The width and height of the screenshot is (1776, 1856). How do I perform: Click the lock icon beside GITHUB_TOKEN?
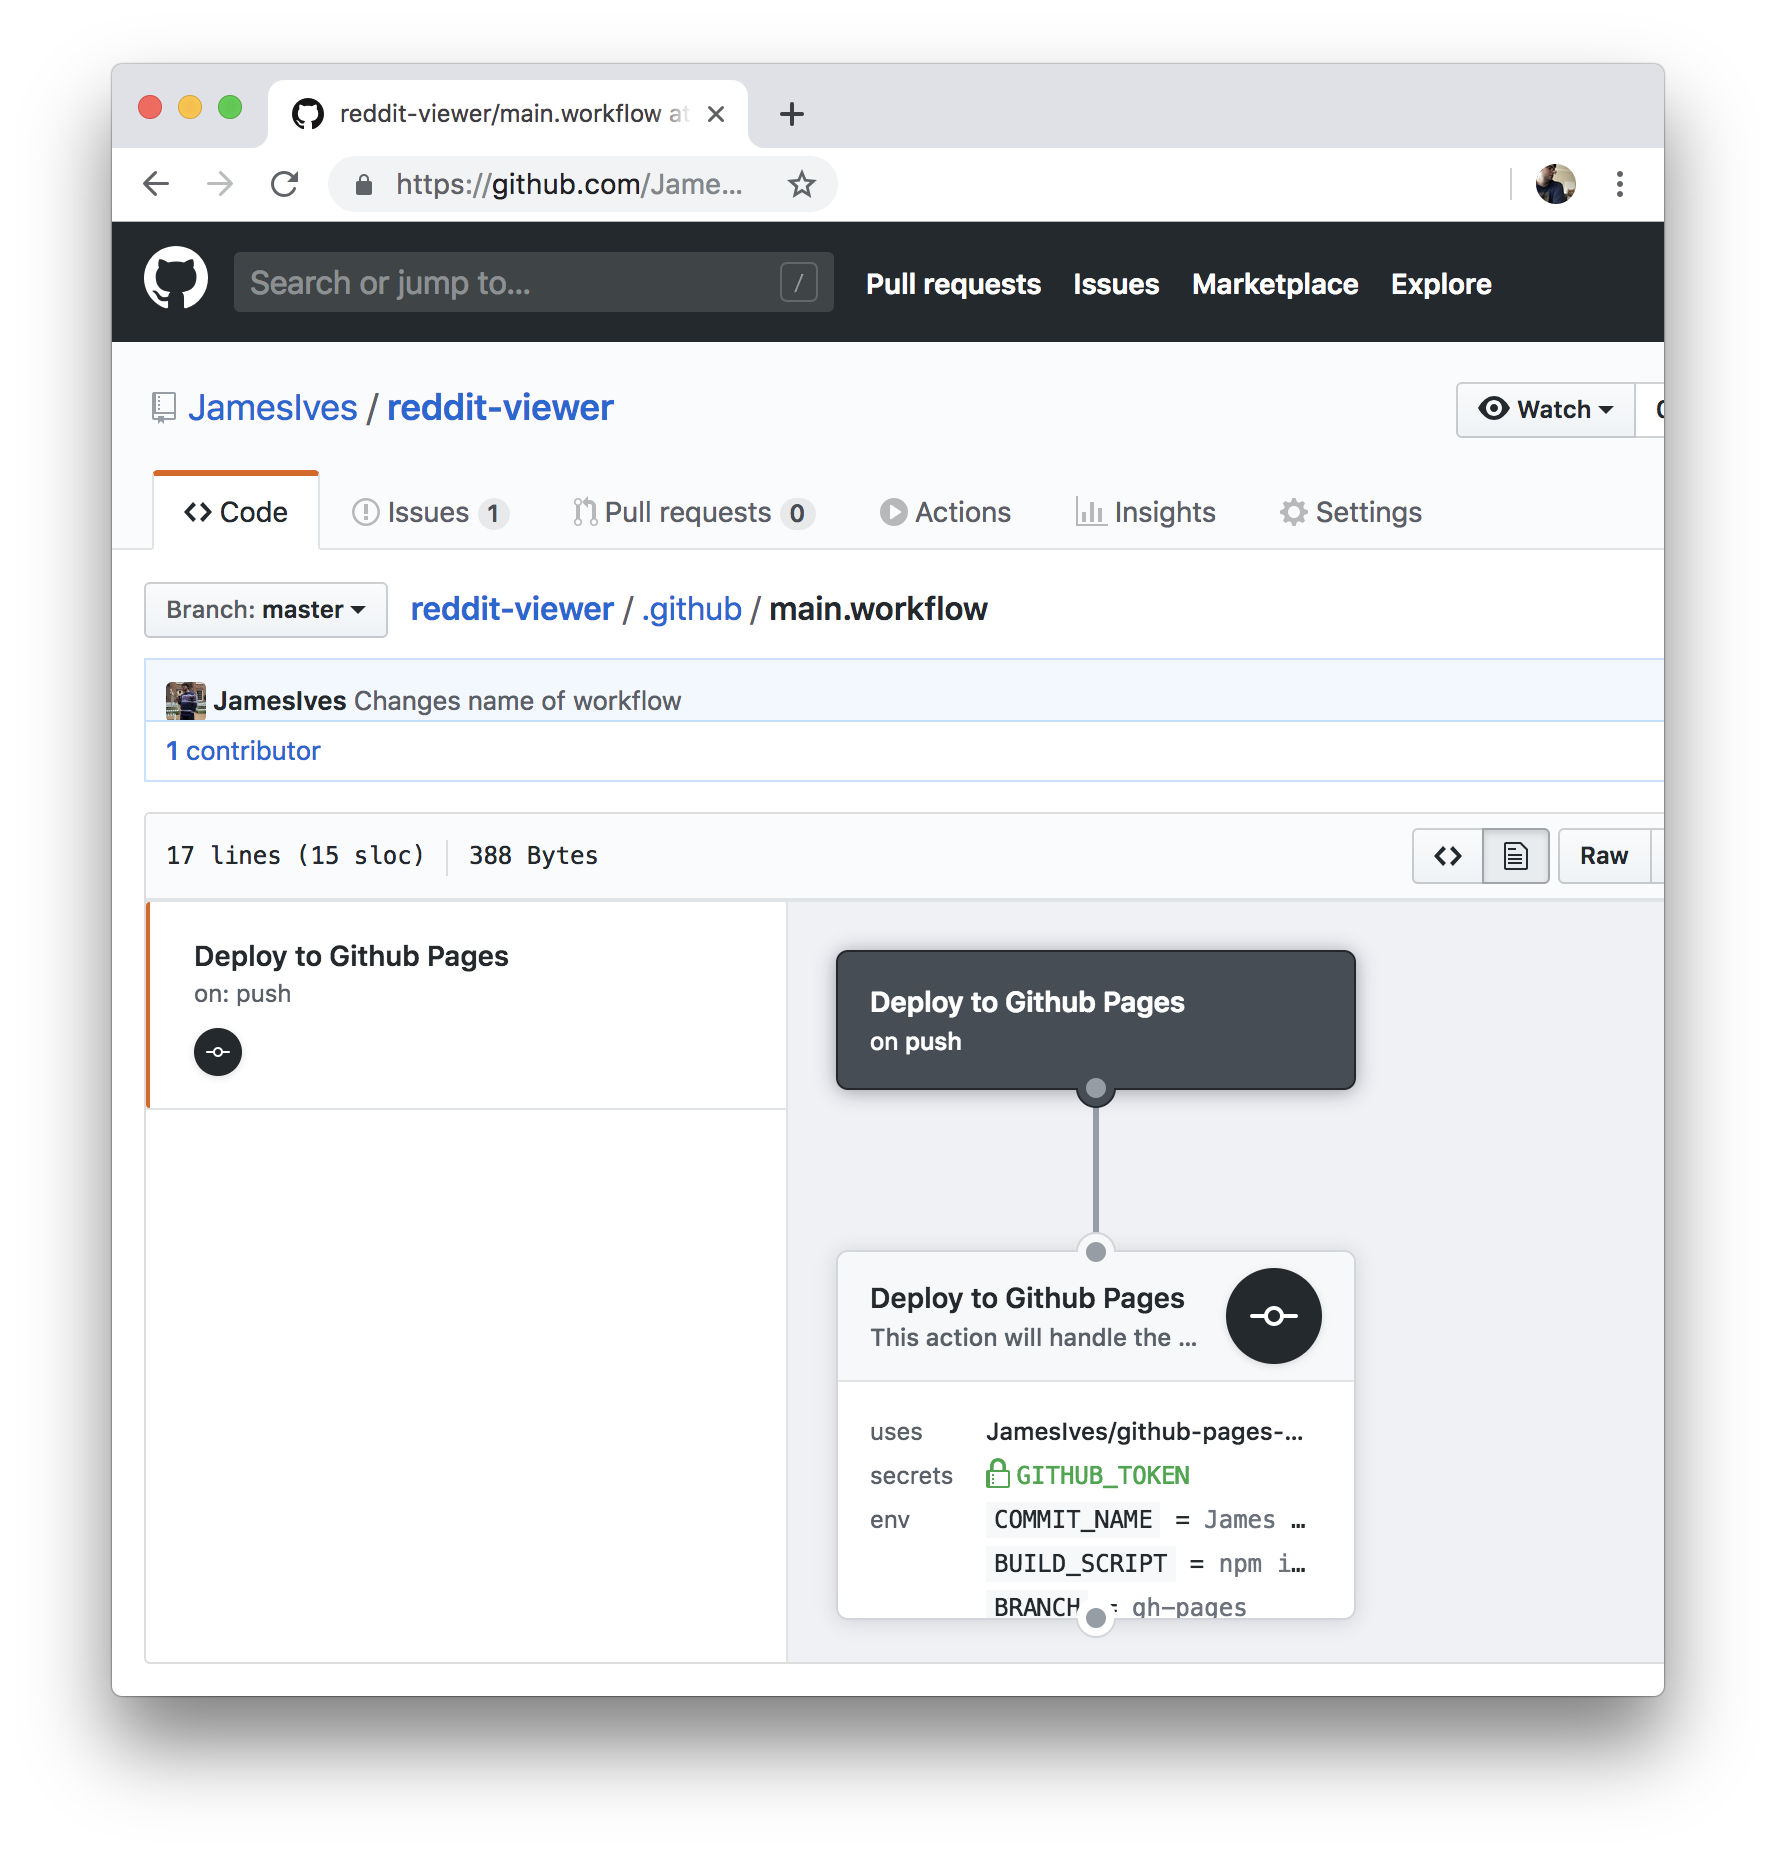click(998, 1474)
